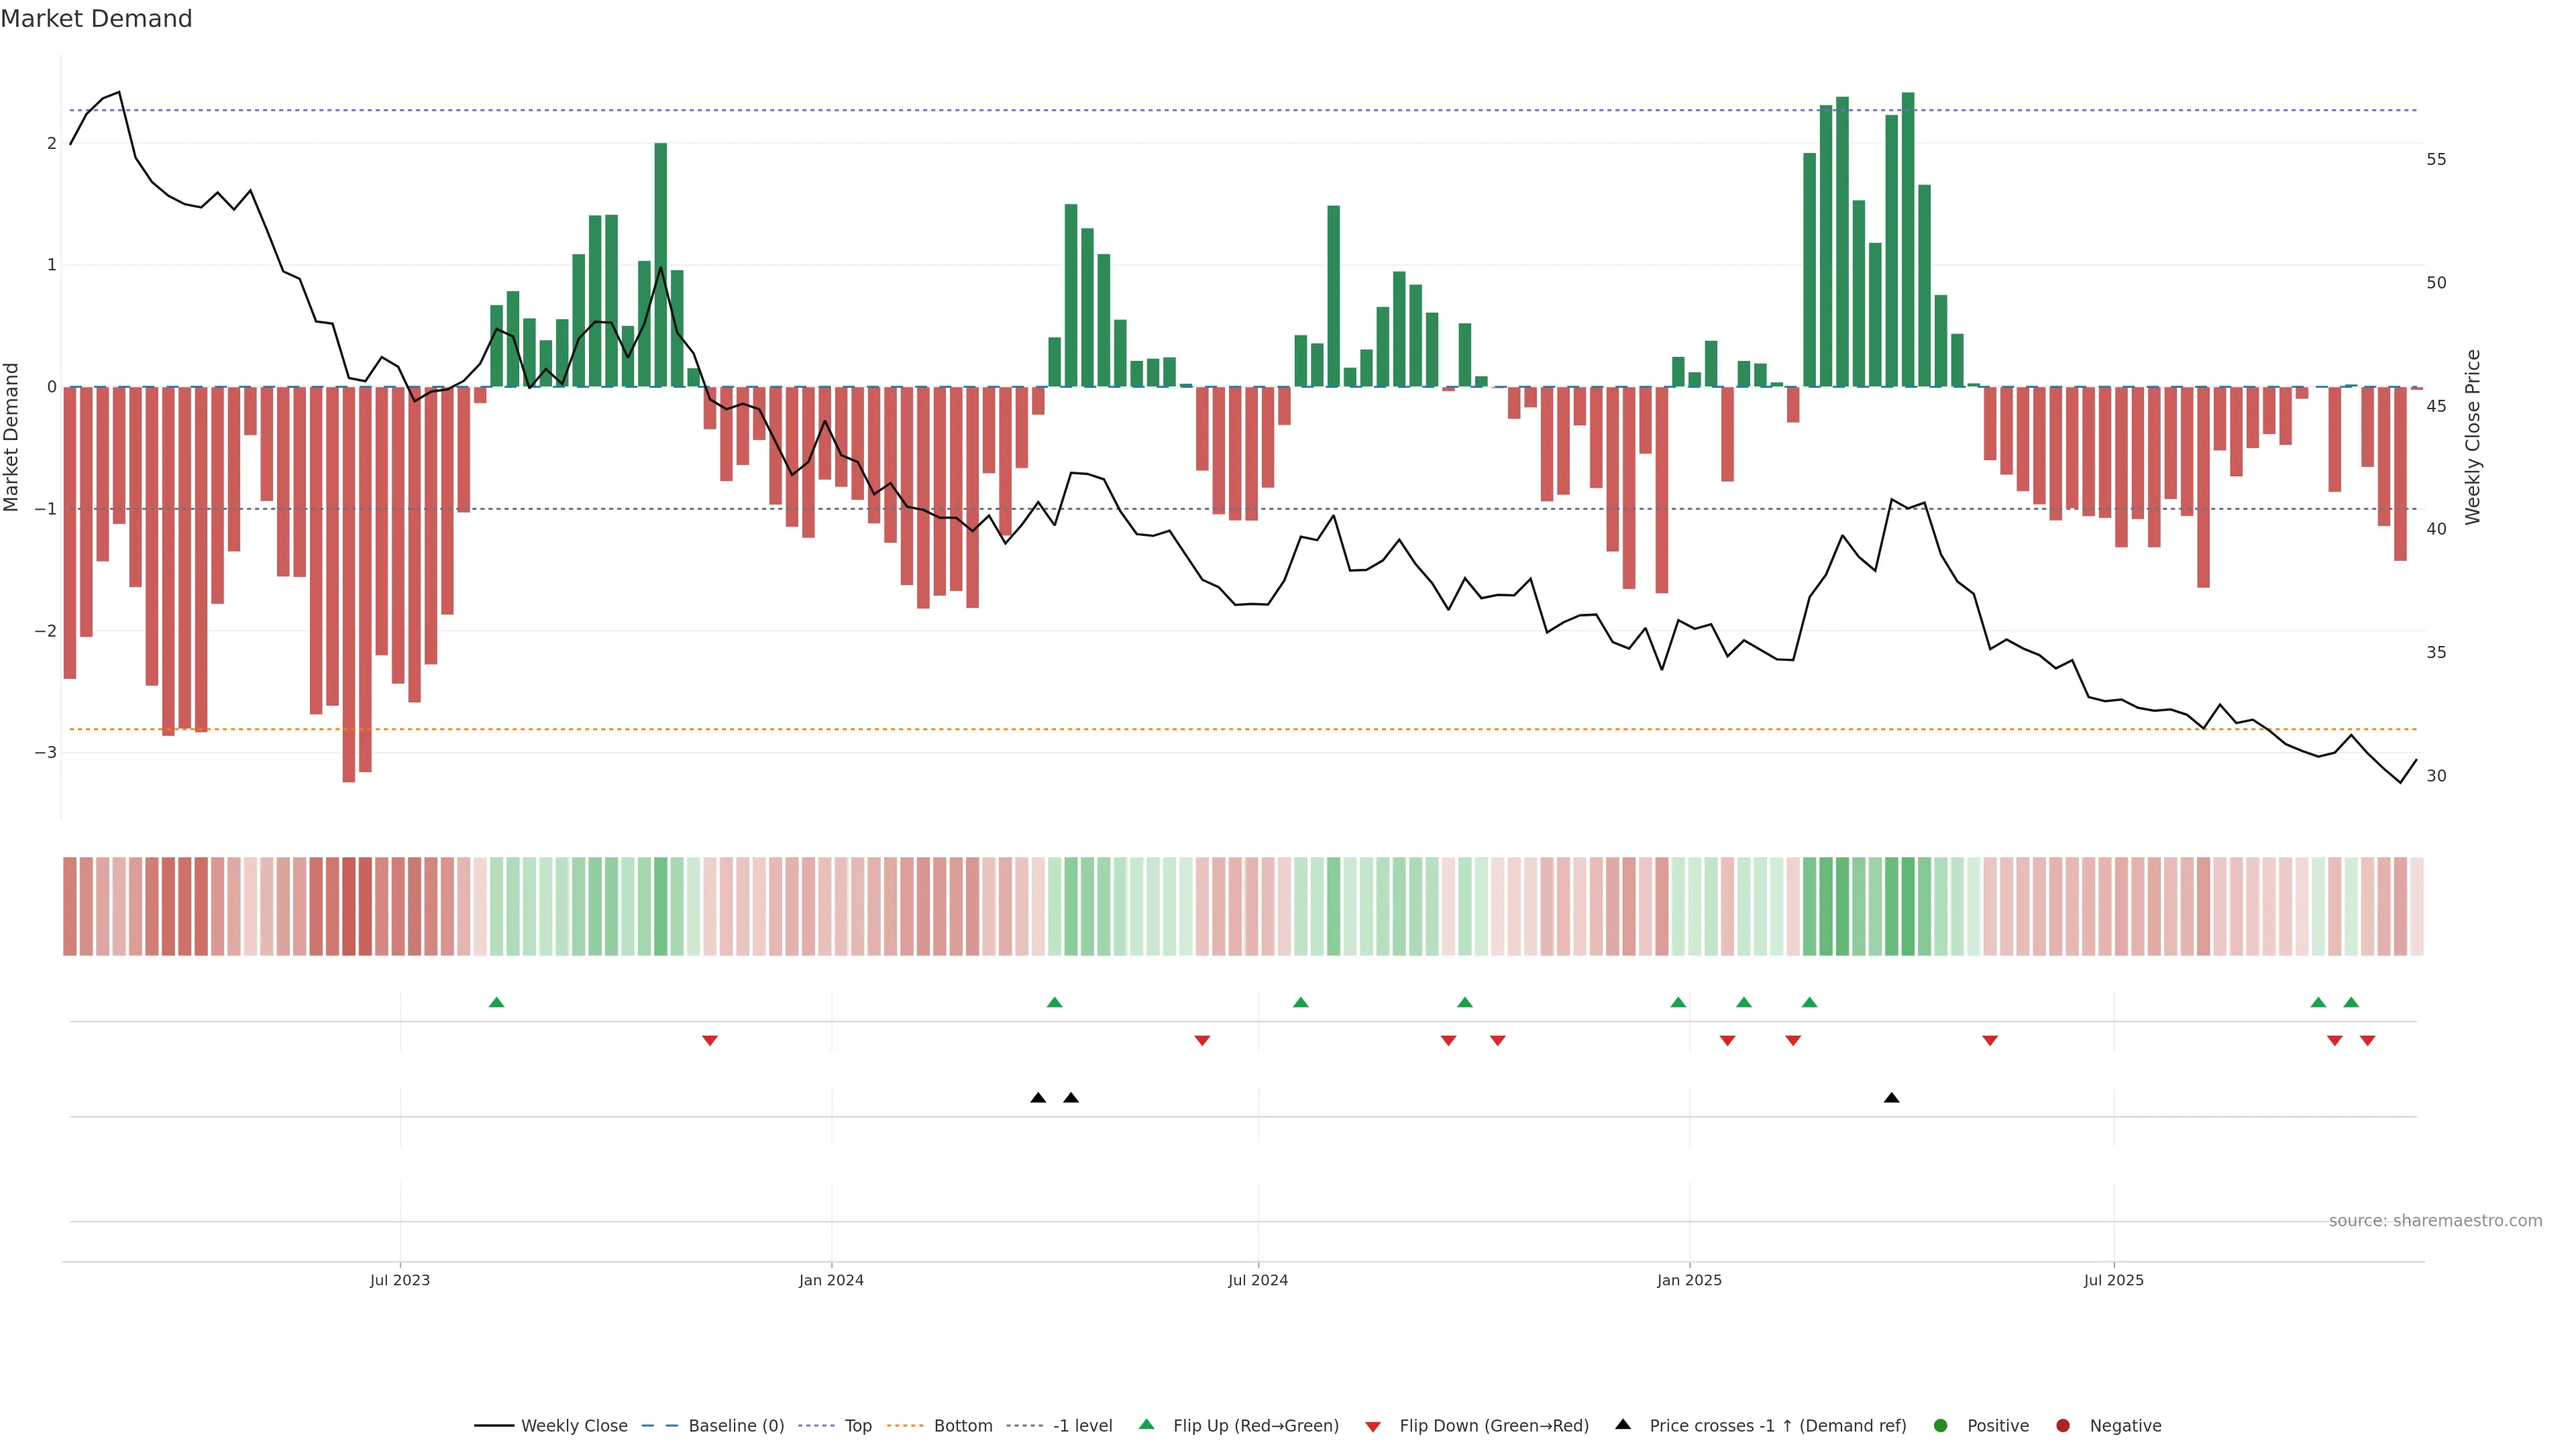Screen dimensions: 2576x1449
Task: Click the last red Flip Down marker
Action: coord(2367,1041)
